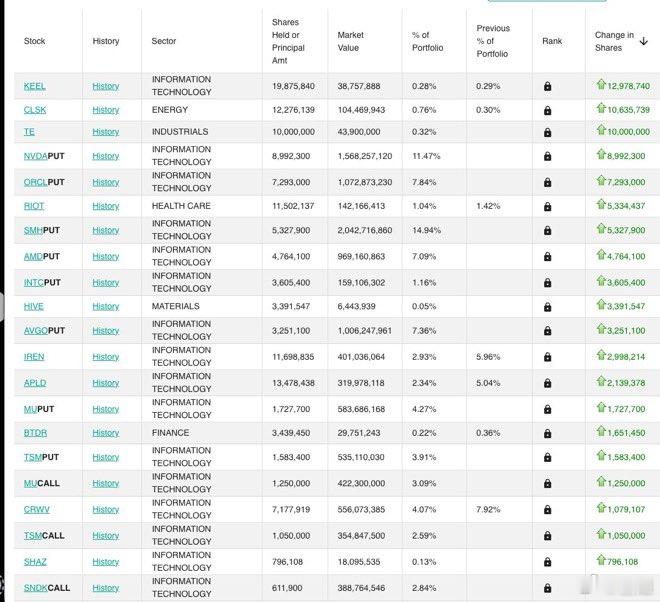Click green up arrow in CLSK row
Screen dimensions: 660x602
click(x=601, y=108)
